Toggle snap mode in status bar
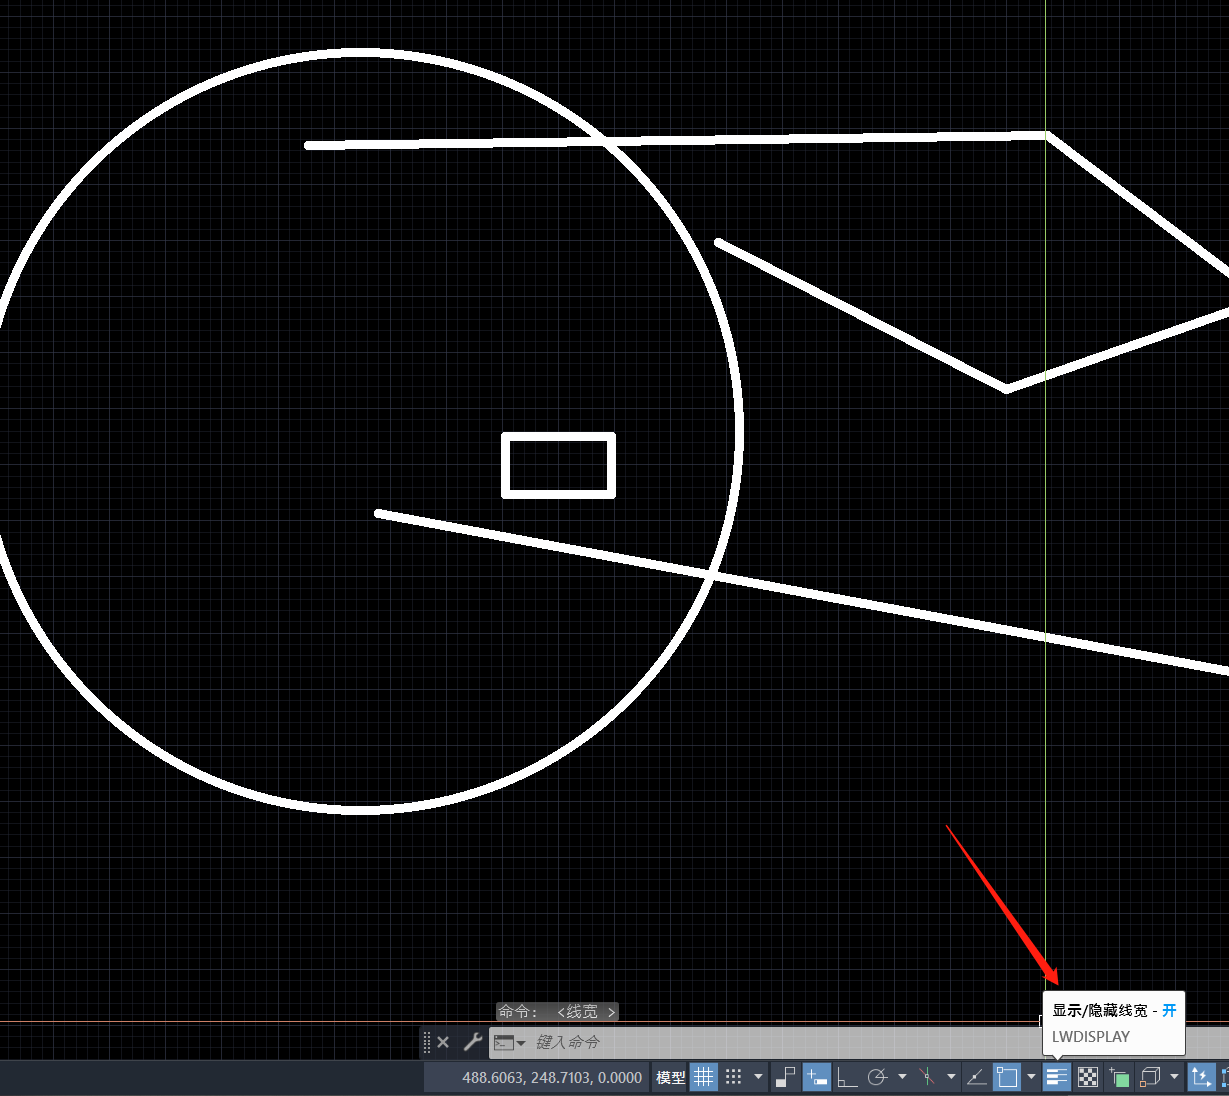The width and height of the screenshot is (1229, 1096). 734,1077
